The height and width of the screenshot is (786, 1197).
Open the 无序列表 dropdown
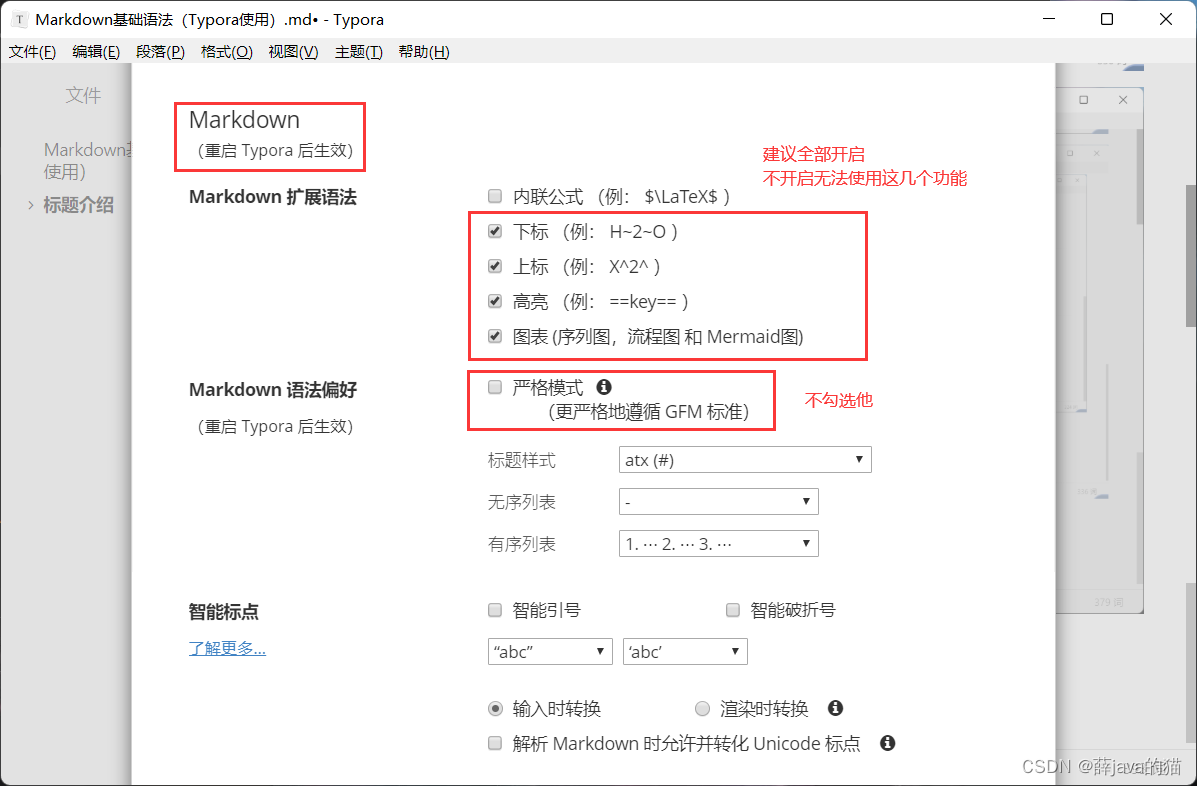coord(718,501)
